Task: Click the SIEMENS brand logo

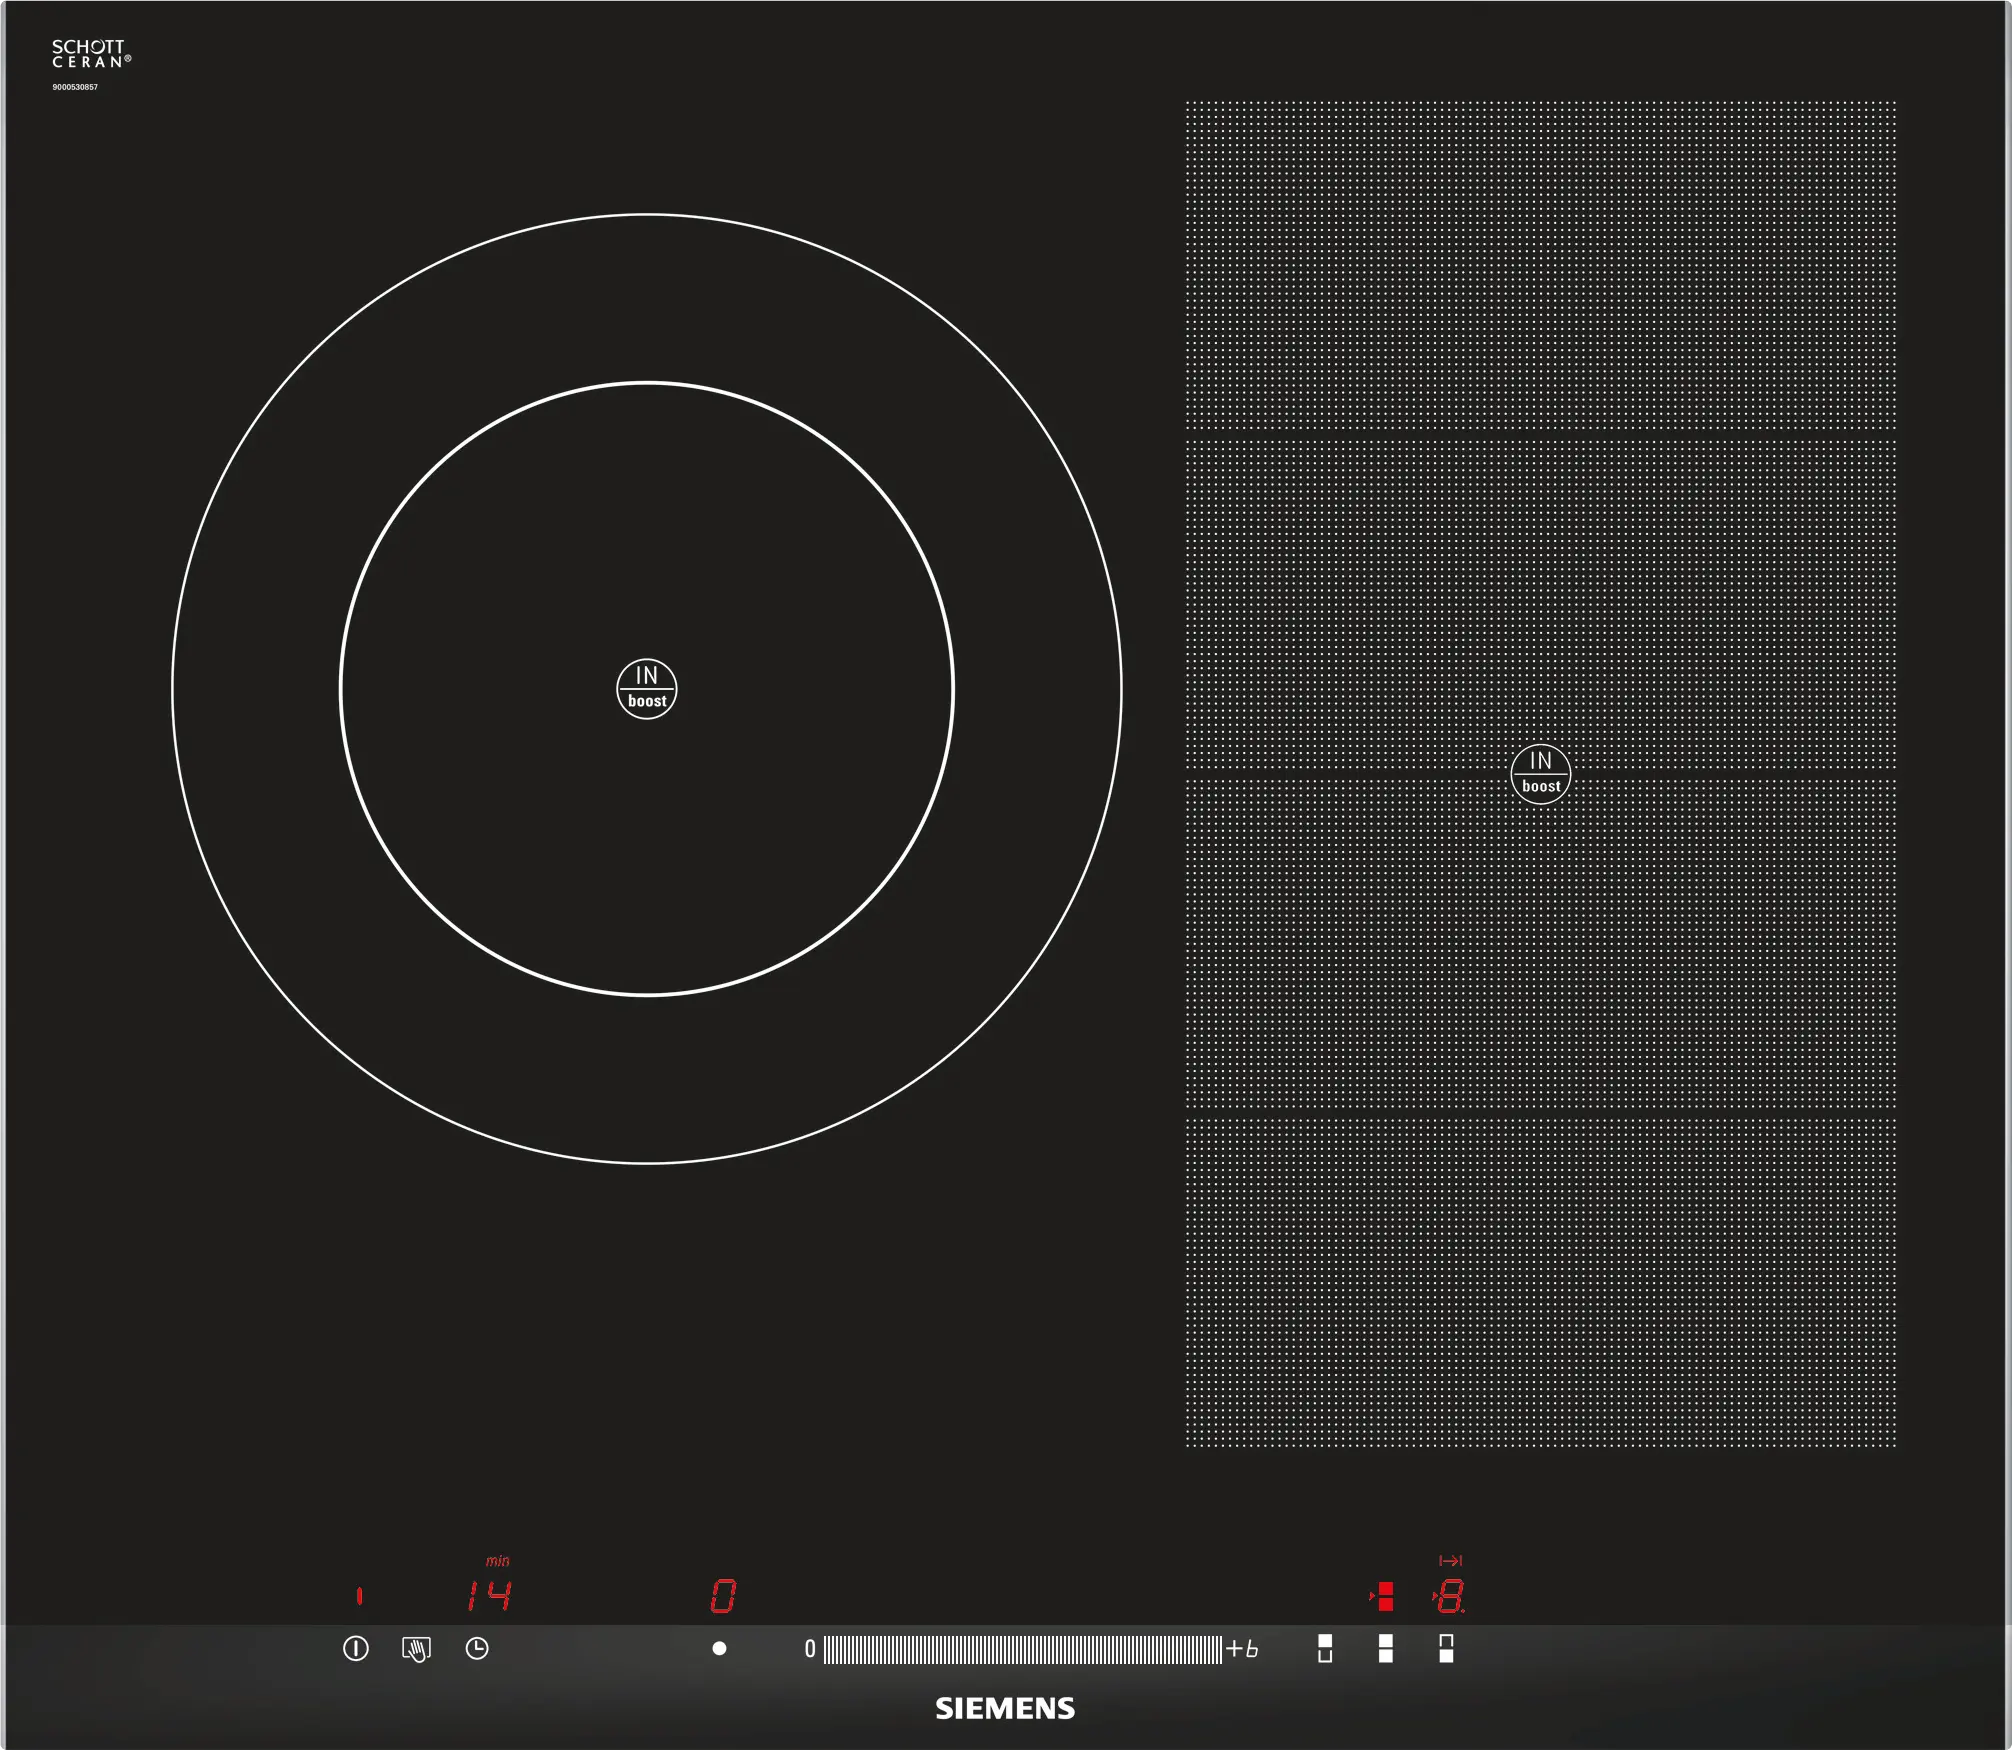Action: tap(1005, 1708)
